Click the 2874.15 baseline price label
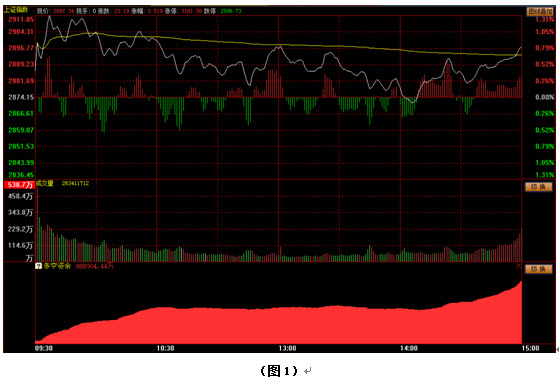This screenshot has height=387, width=559. tap(21, 97)
